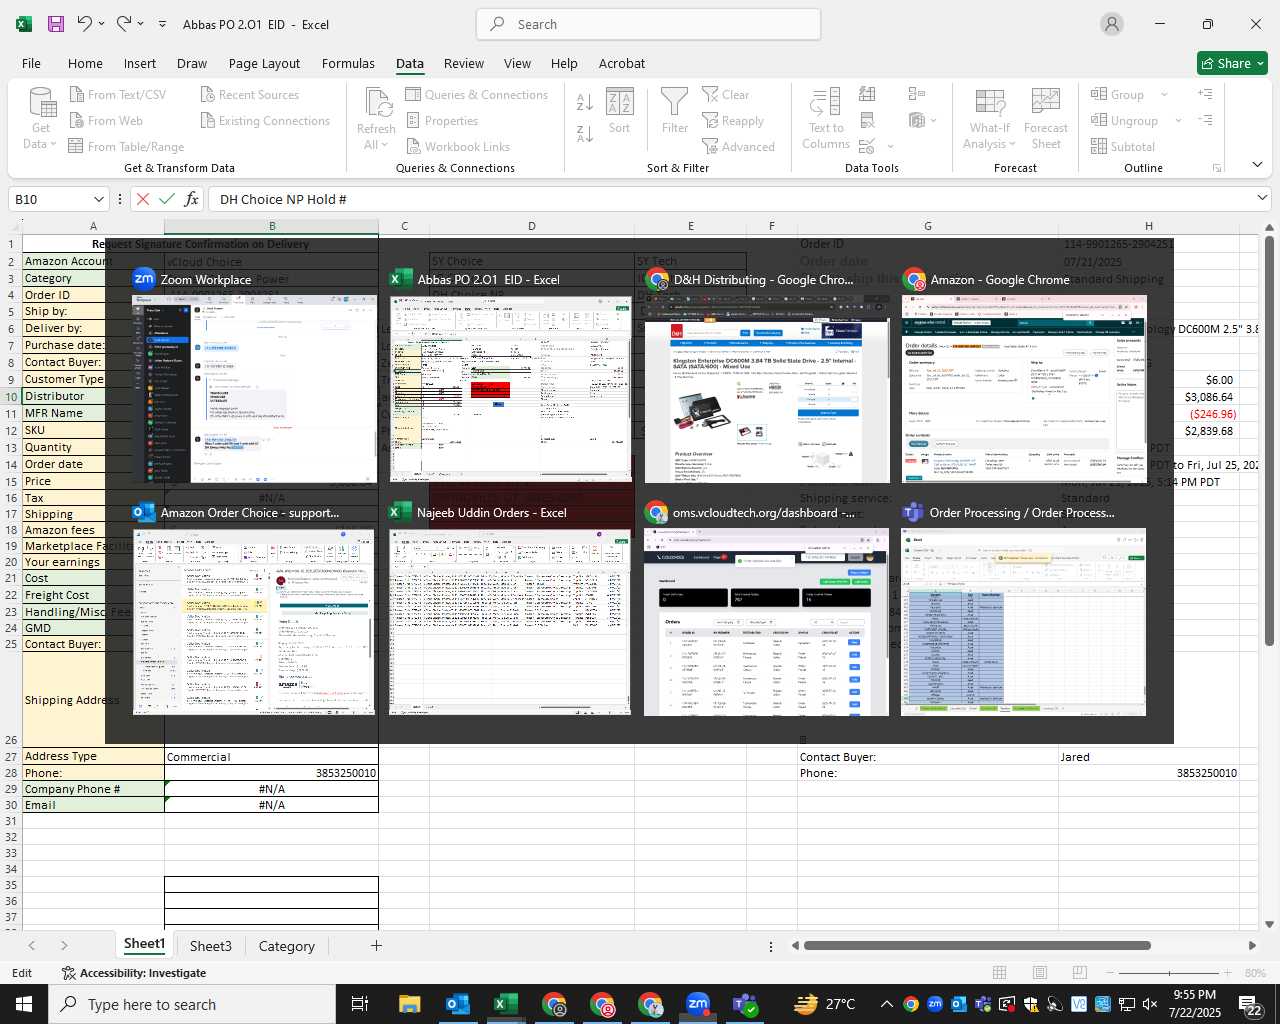Open the File menu
1280x1024 pixels.
(31, 63)
